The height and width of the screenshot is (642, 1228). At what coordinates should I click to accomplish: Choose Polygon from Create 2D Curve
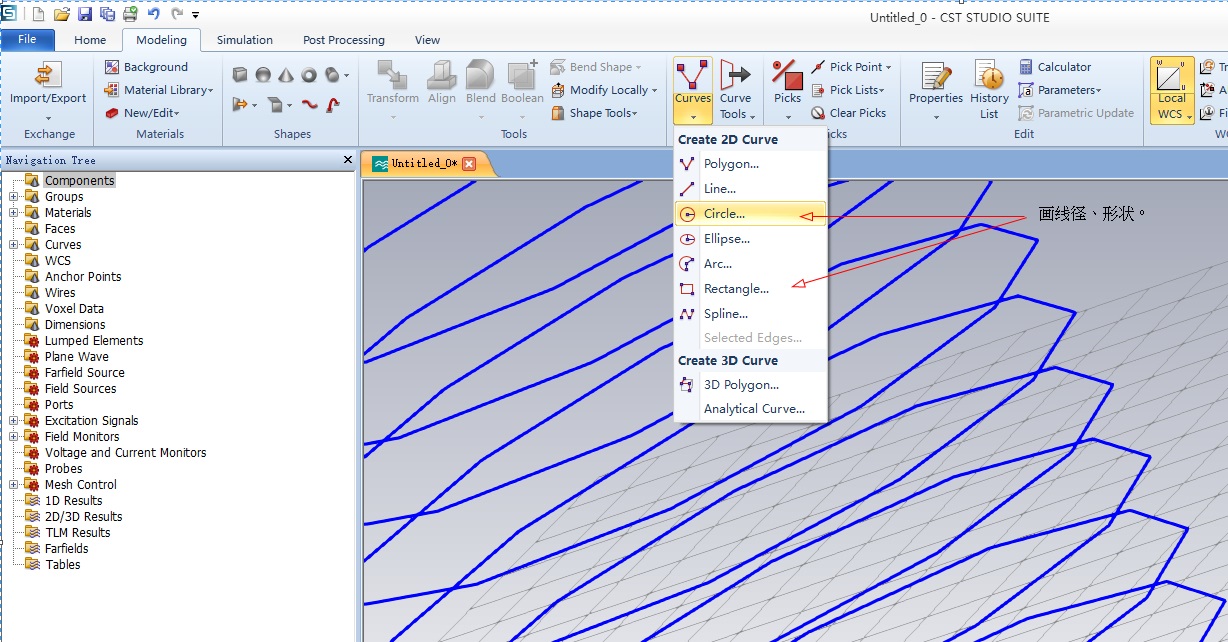(751, 164)
